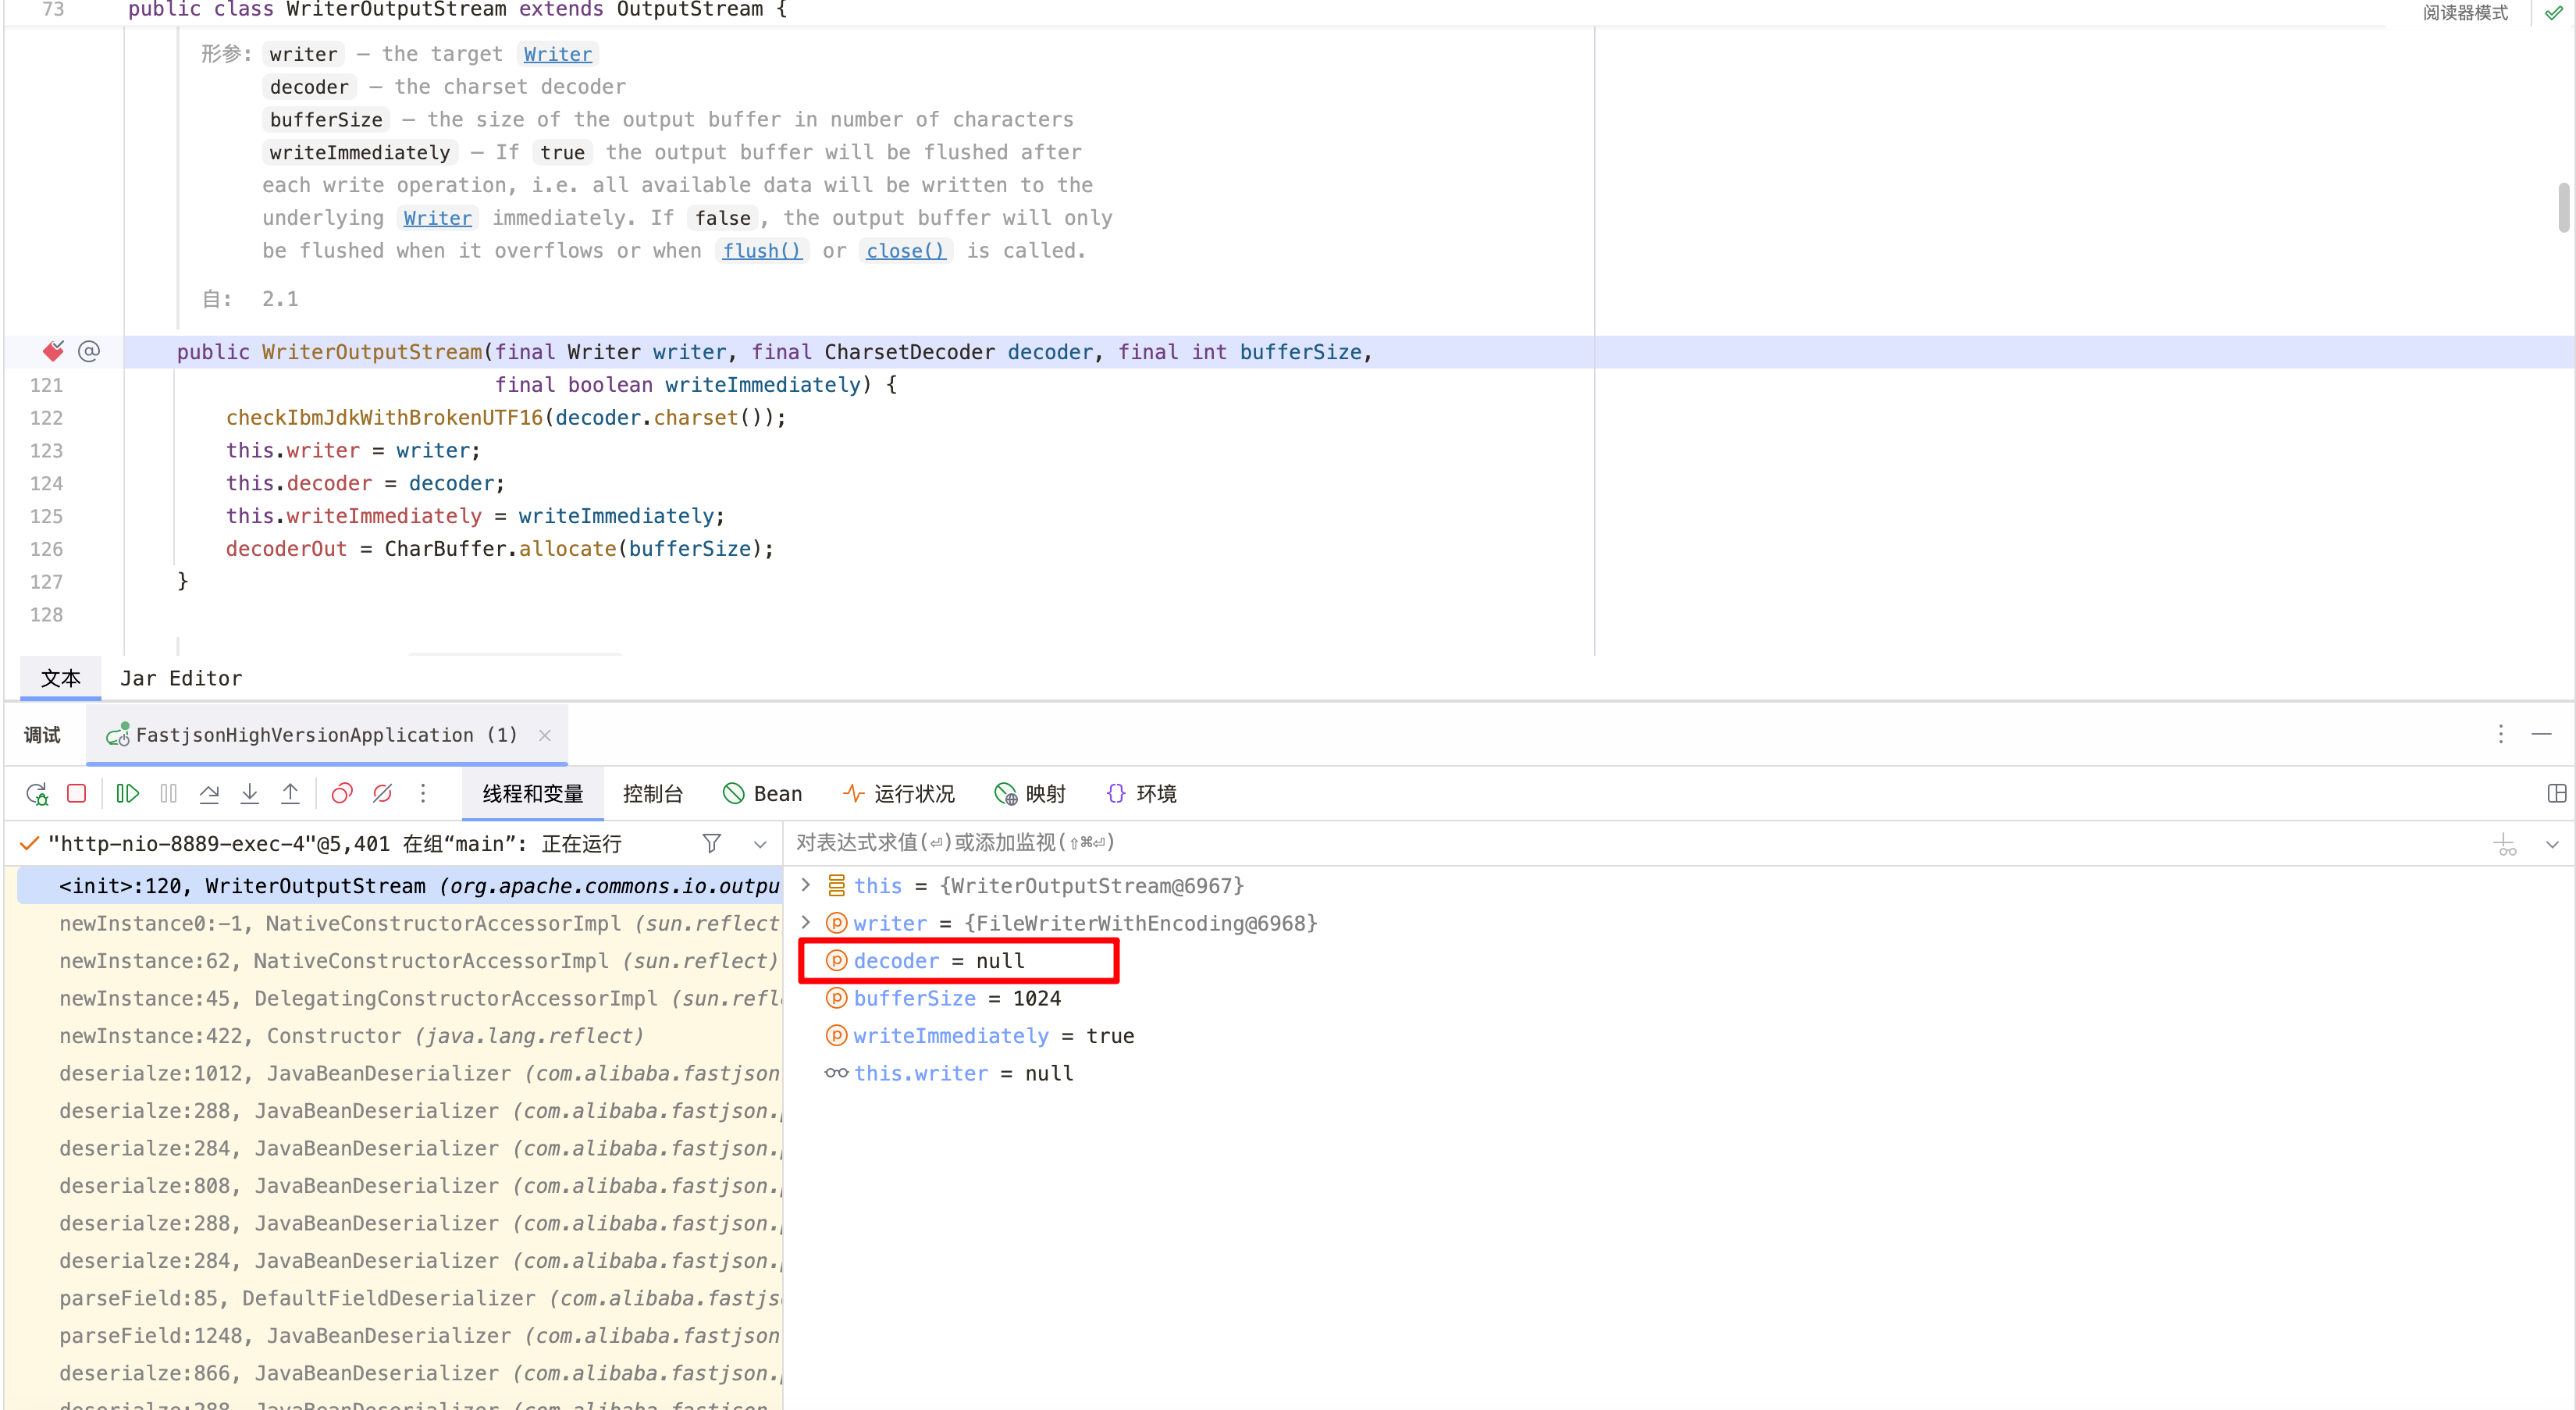Click the step into icon
2576x1410 pixels.
[250, 794]
